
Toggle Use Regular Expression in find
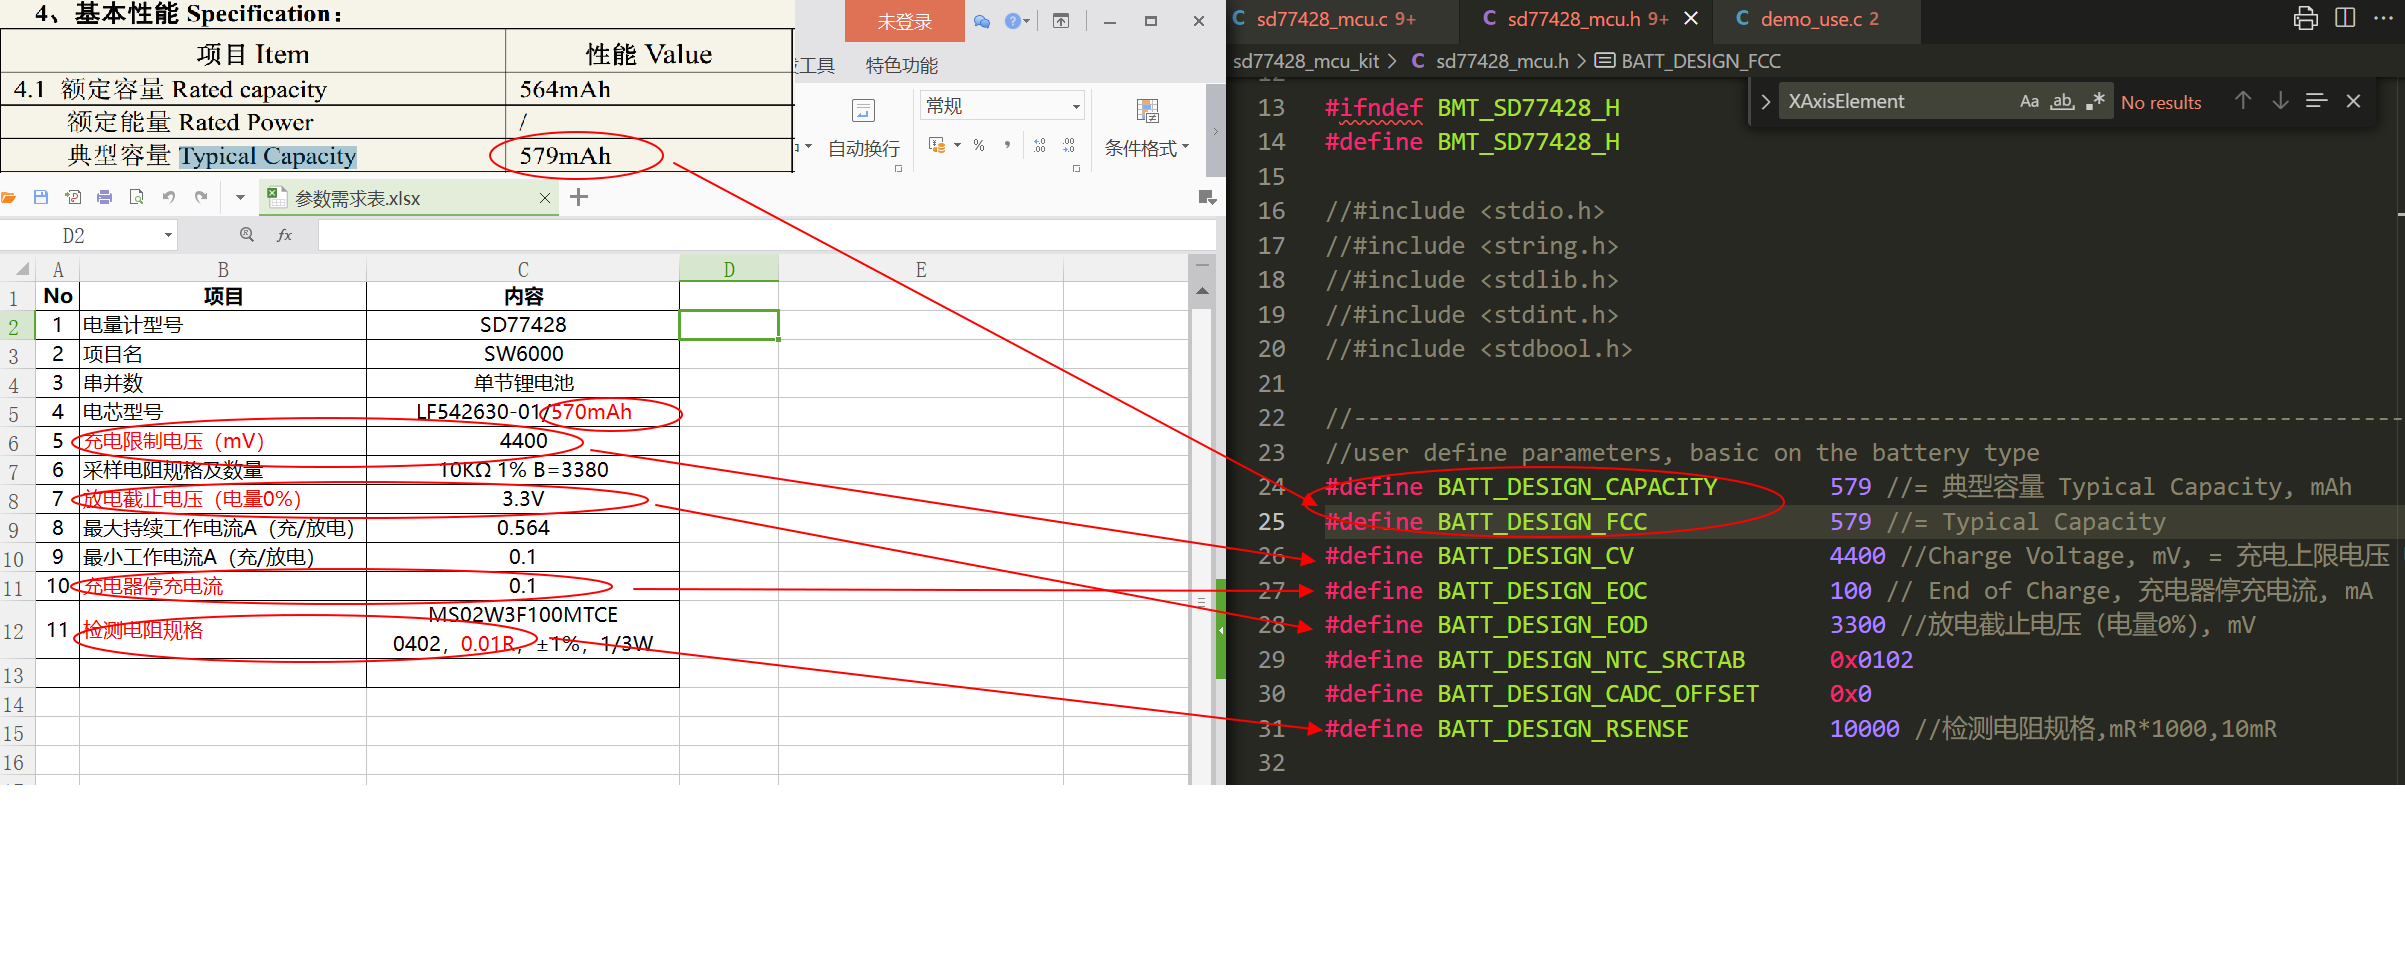point(2096,102)
